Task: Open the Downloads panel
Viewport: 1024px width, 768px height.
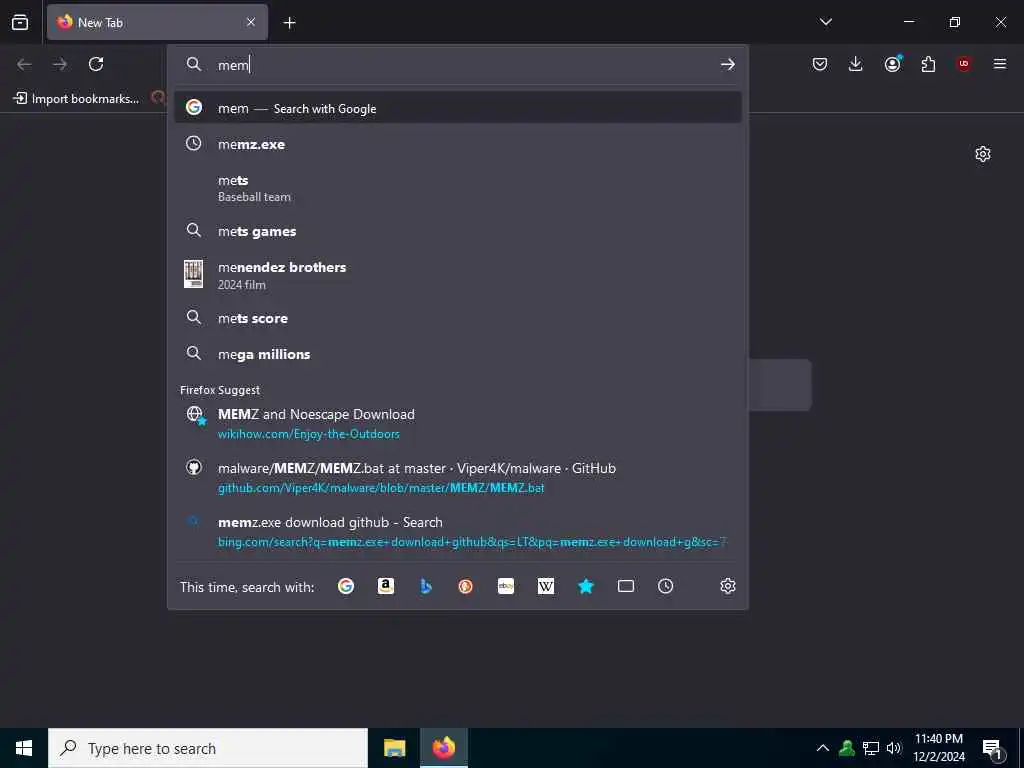Action: pyautogui.click(x=856, y=64)
